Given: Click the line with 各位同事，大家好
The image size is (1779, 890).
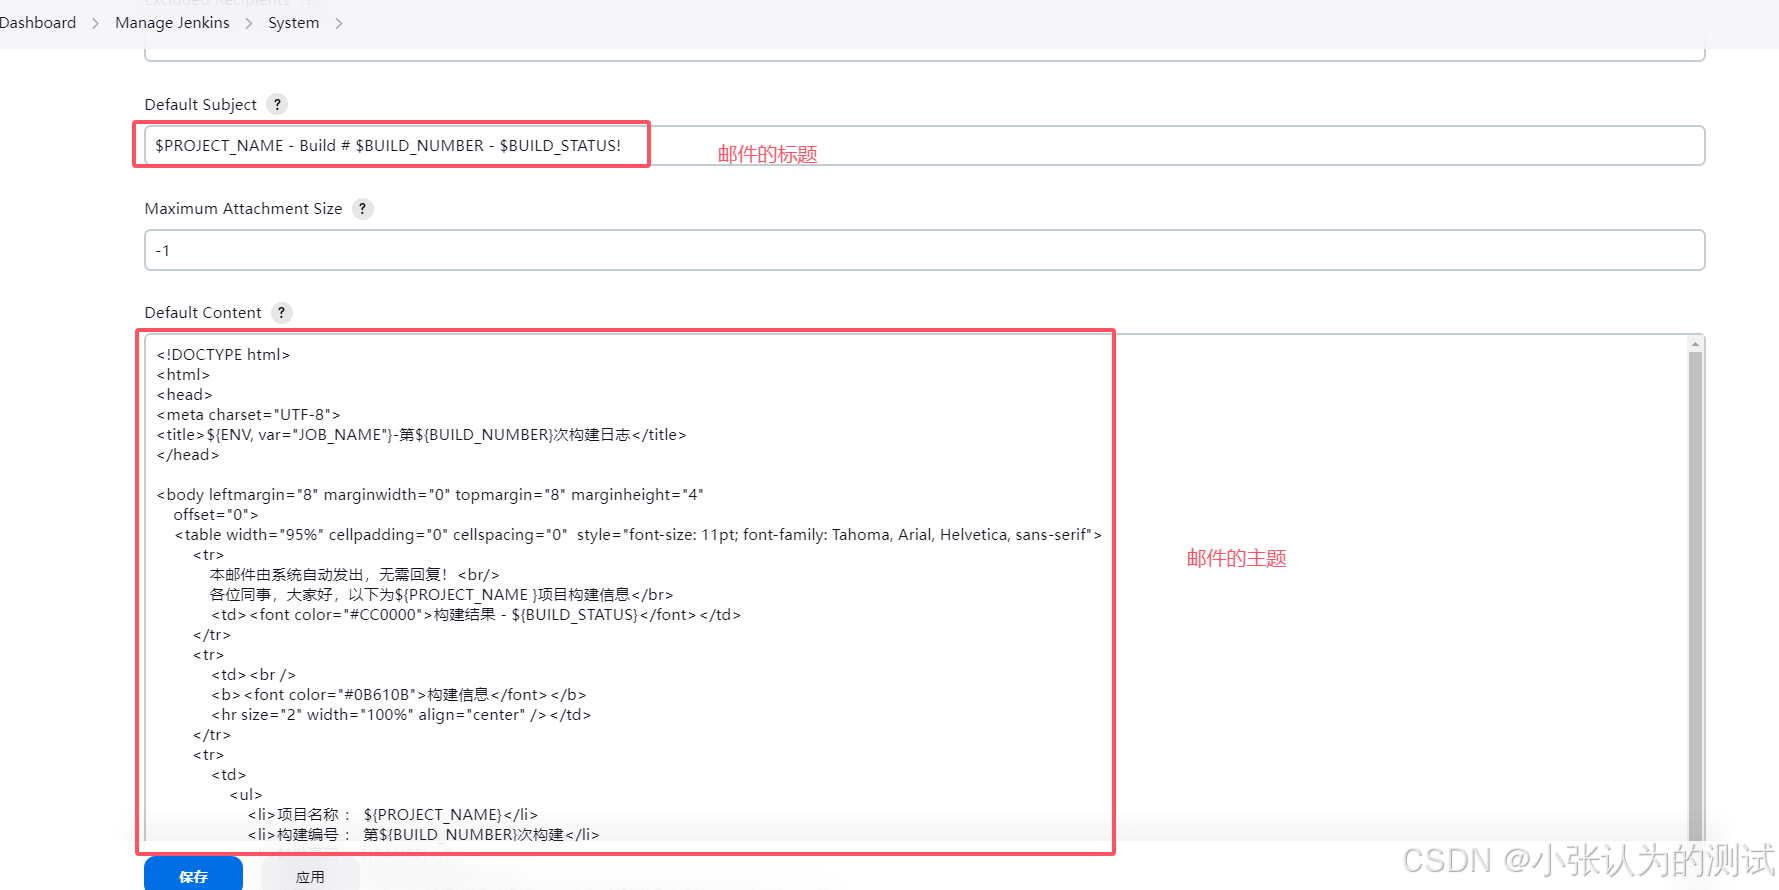Looking at the screenshot, I should (441, 594).
